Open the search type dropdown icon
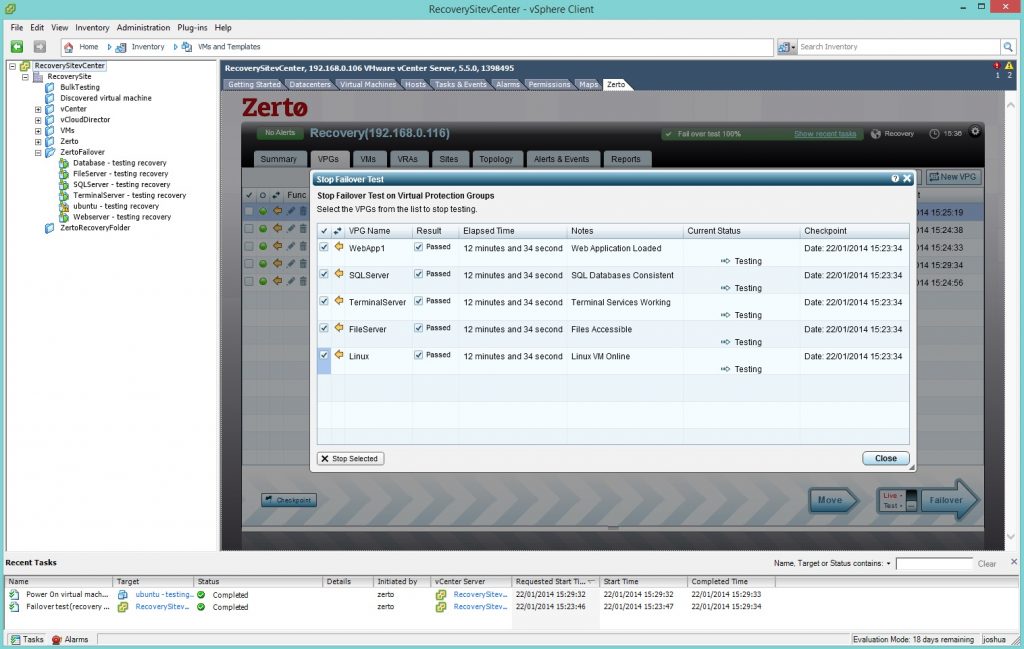 (x=786, y=47)
